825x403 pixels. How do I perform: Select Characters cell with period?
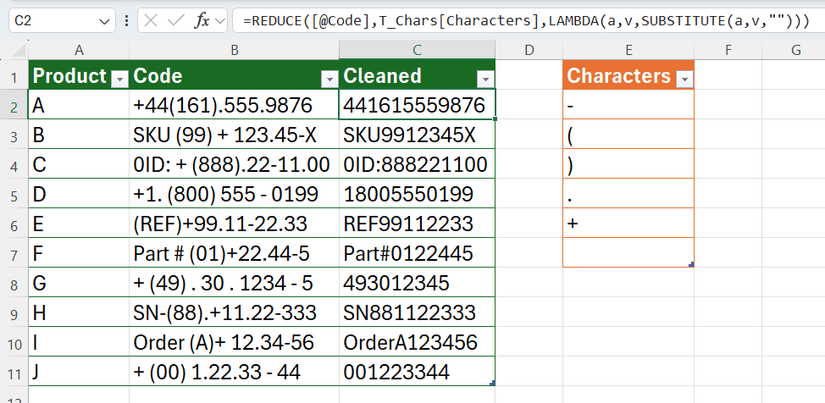tap(628, 194)
